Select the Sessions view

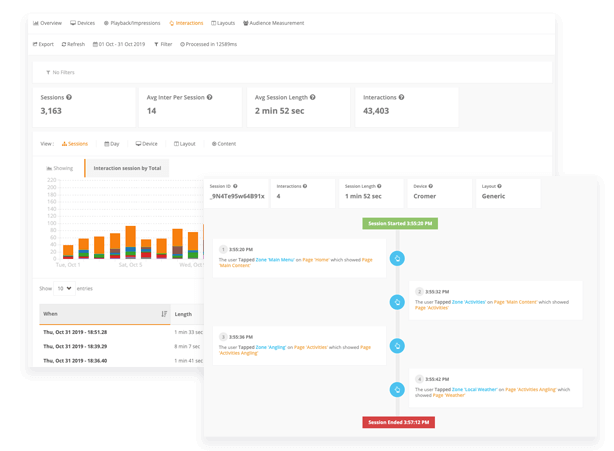click(x=75, y=144)
